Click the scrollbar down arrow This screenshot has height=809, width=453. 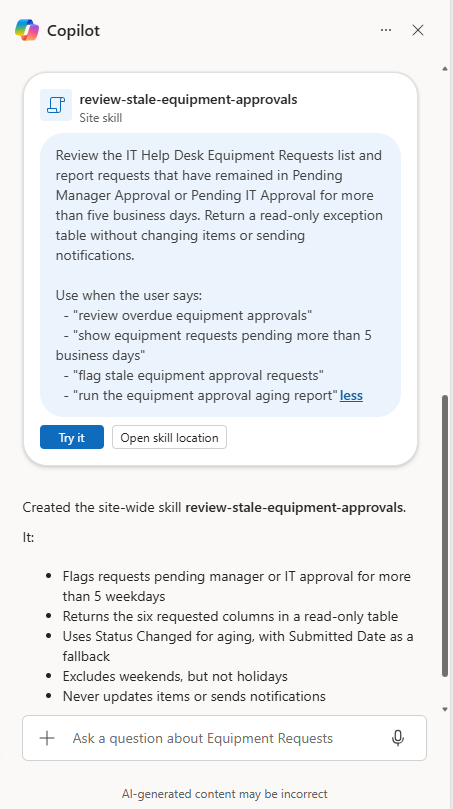coord(445,709)
